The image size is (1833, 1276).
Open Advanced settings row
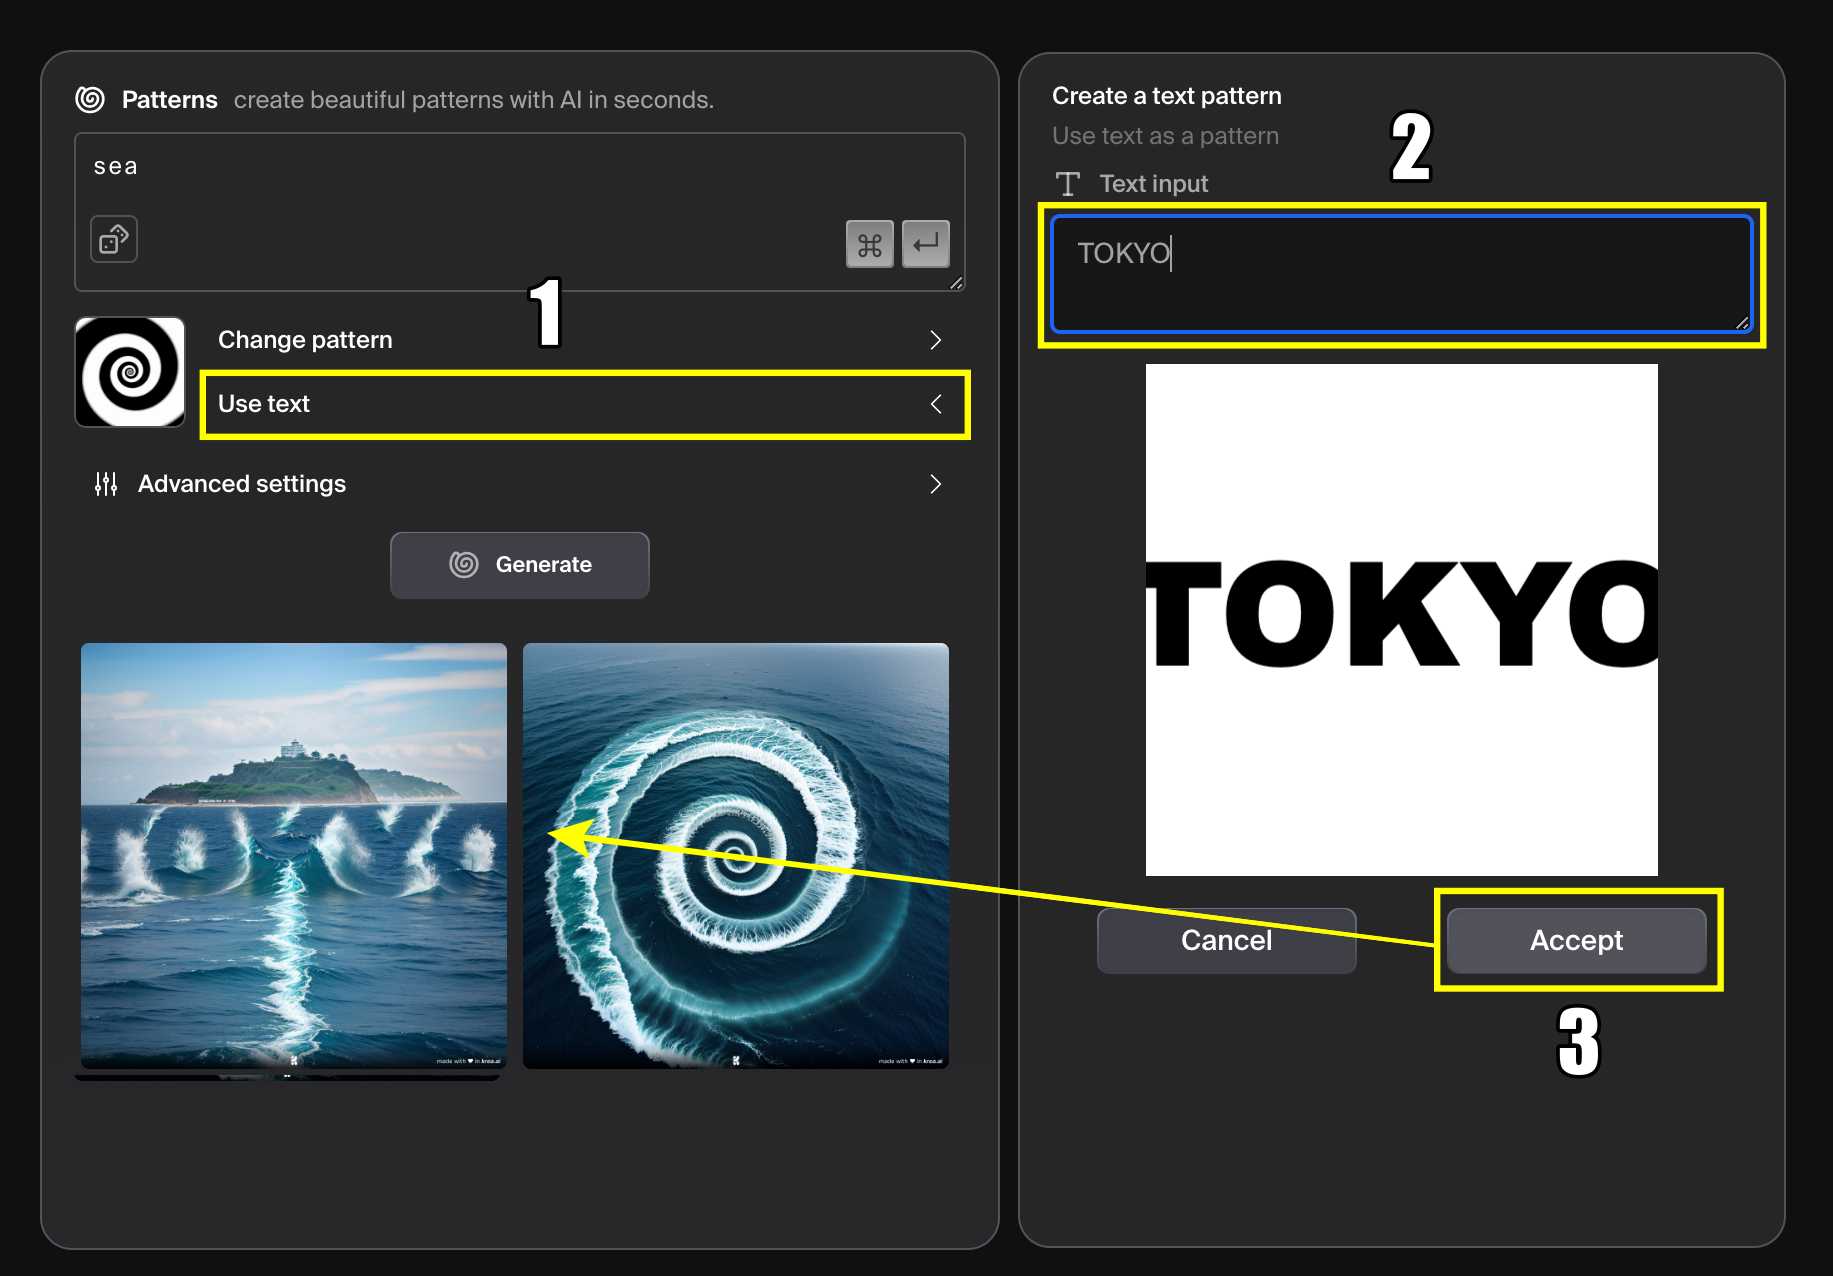(520, 484)
